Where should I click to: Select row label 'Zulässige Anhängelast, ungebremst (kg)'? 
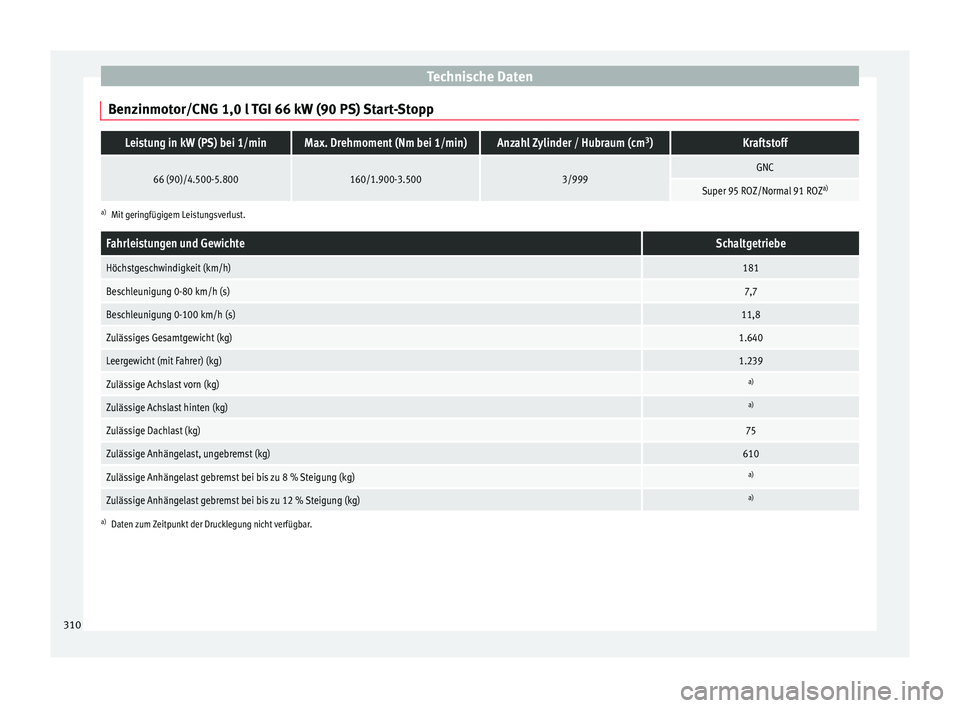point(188,454)
